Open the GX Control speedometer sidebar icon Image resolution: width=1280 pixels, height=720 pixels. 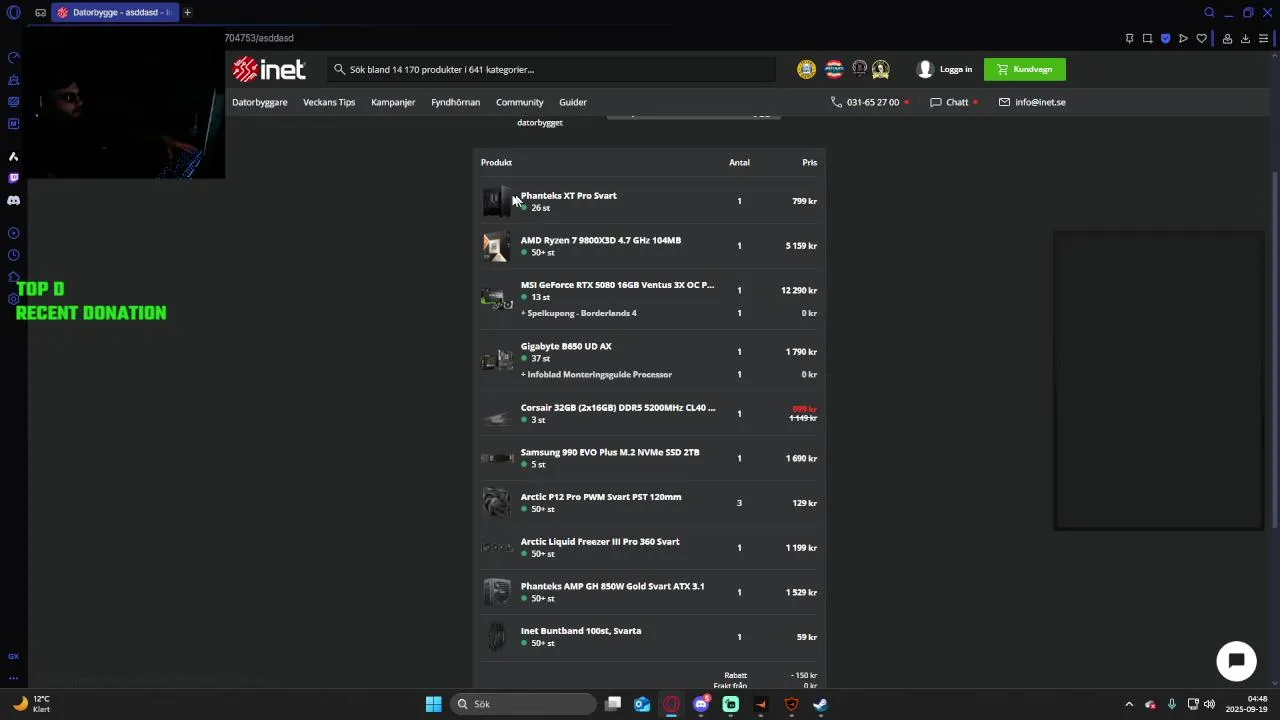13,58
